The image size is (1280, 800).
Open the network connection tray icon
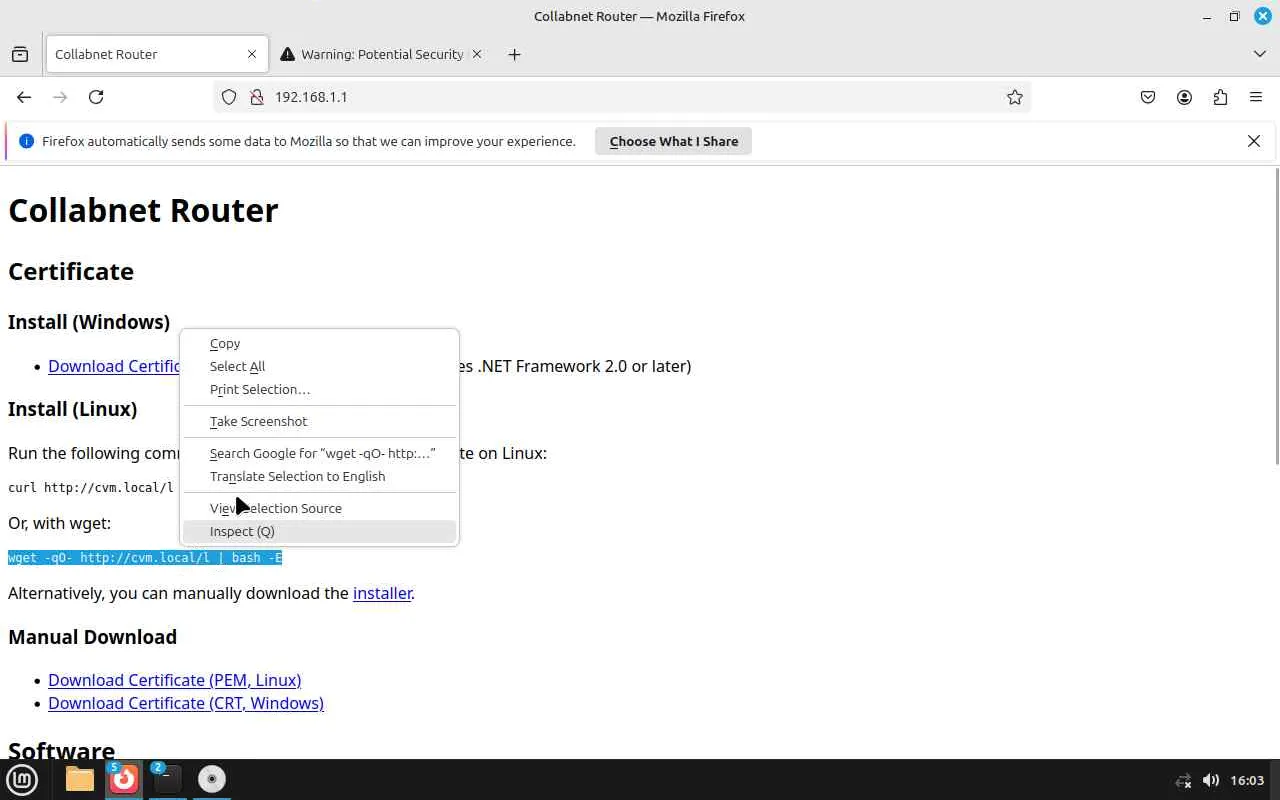(1183, 780)
